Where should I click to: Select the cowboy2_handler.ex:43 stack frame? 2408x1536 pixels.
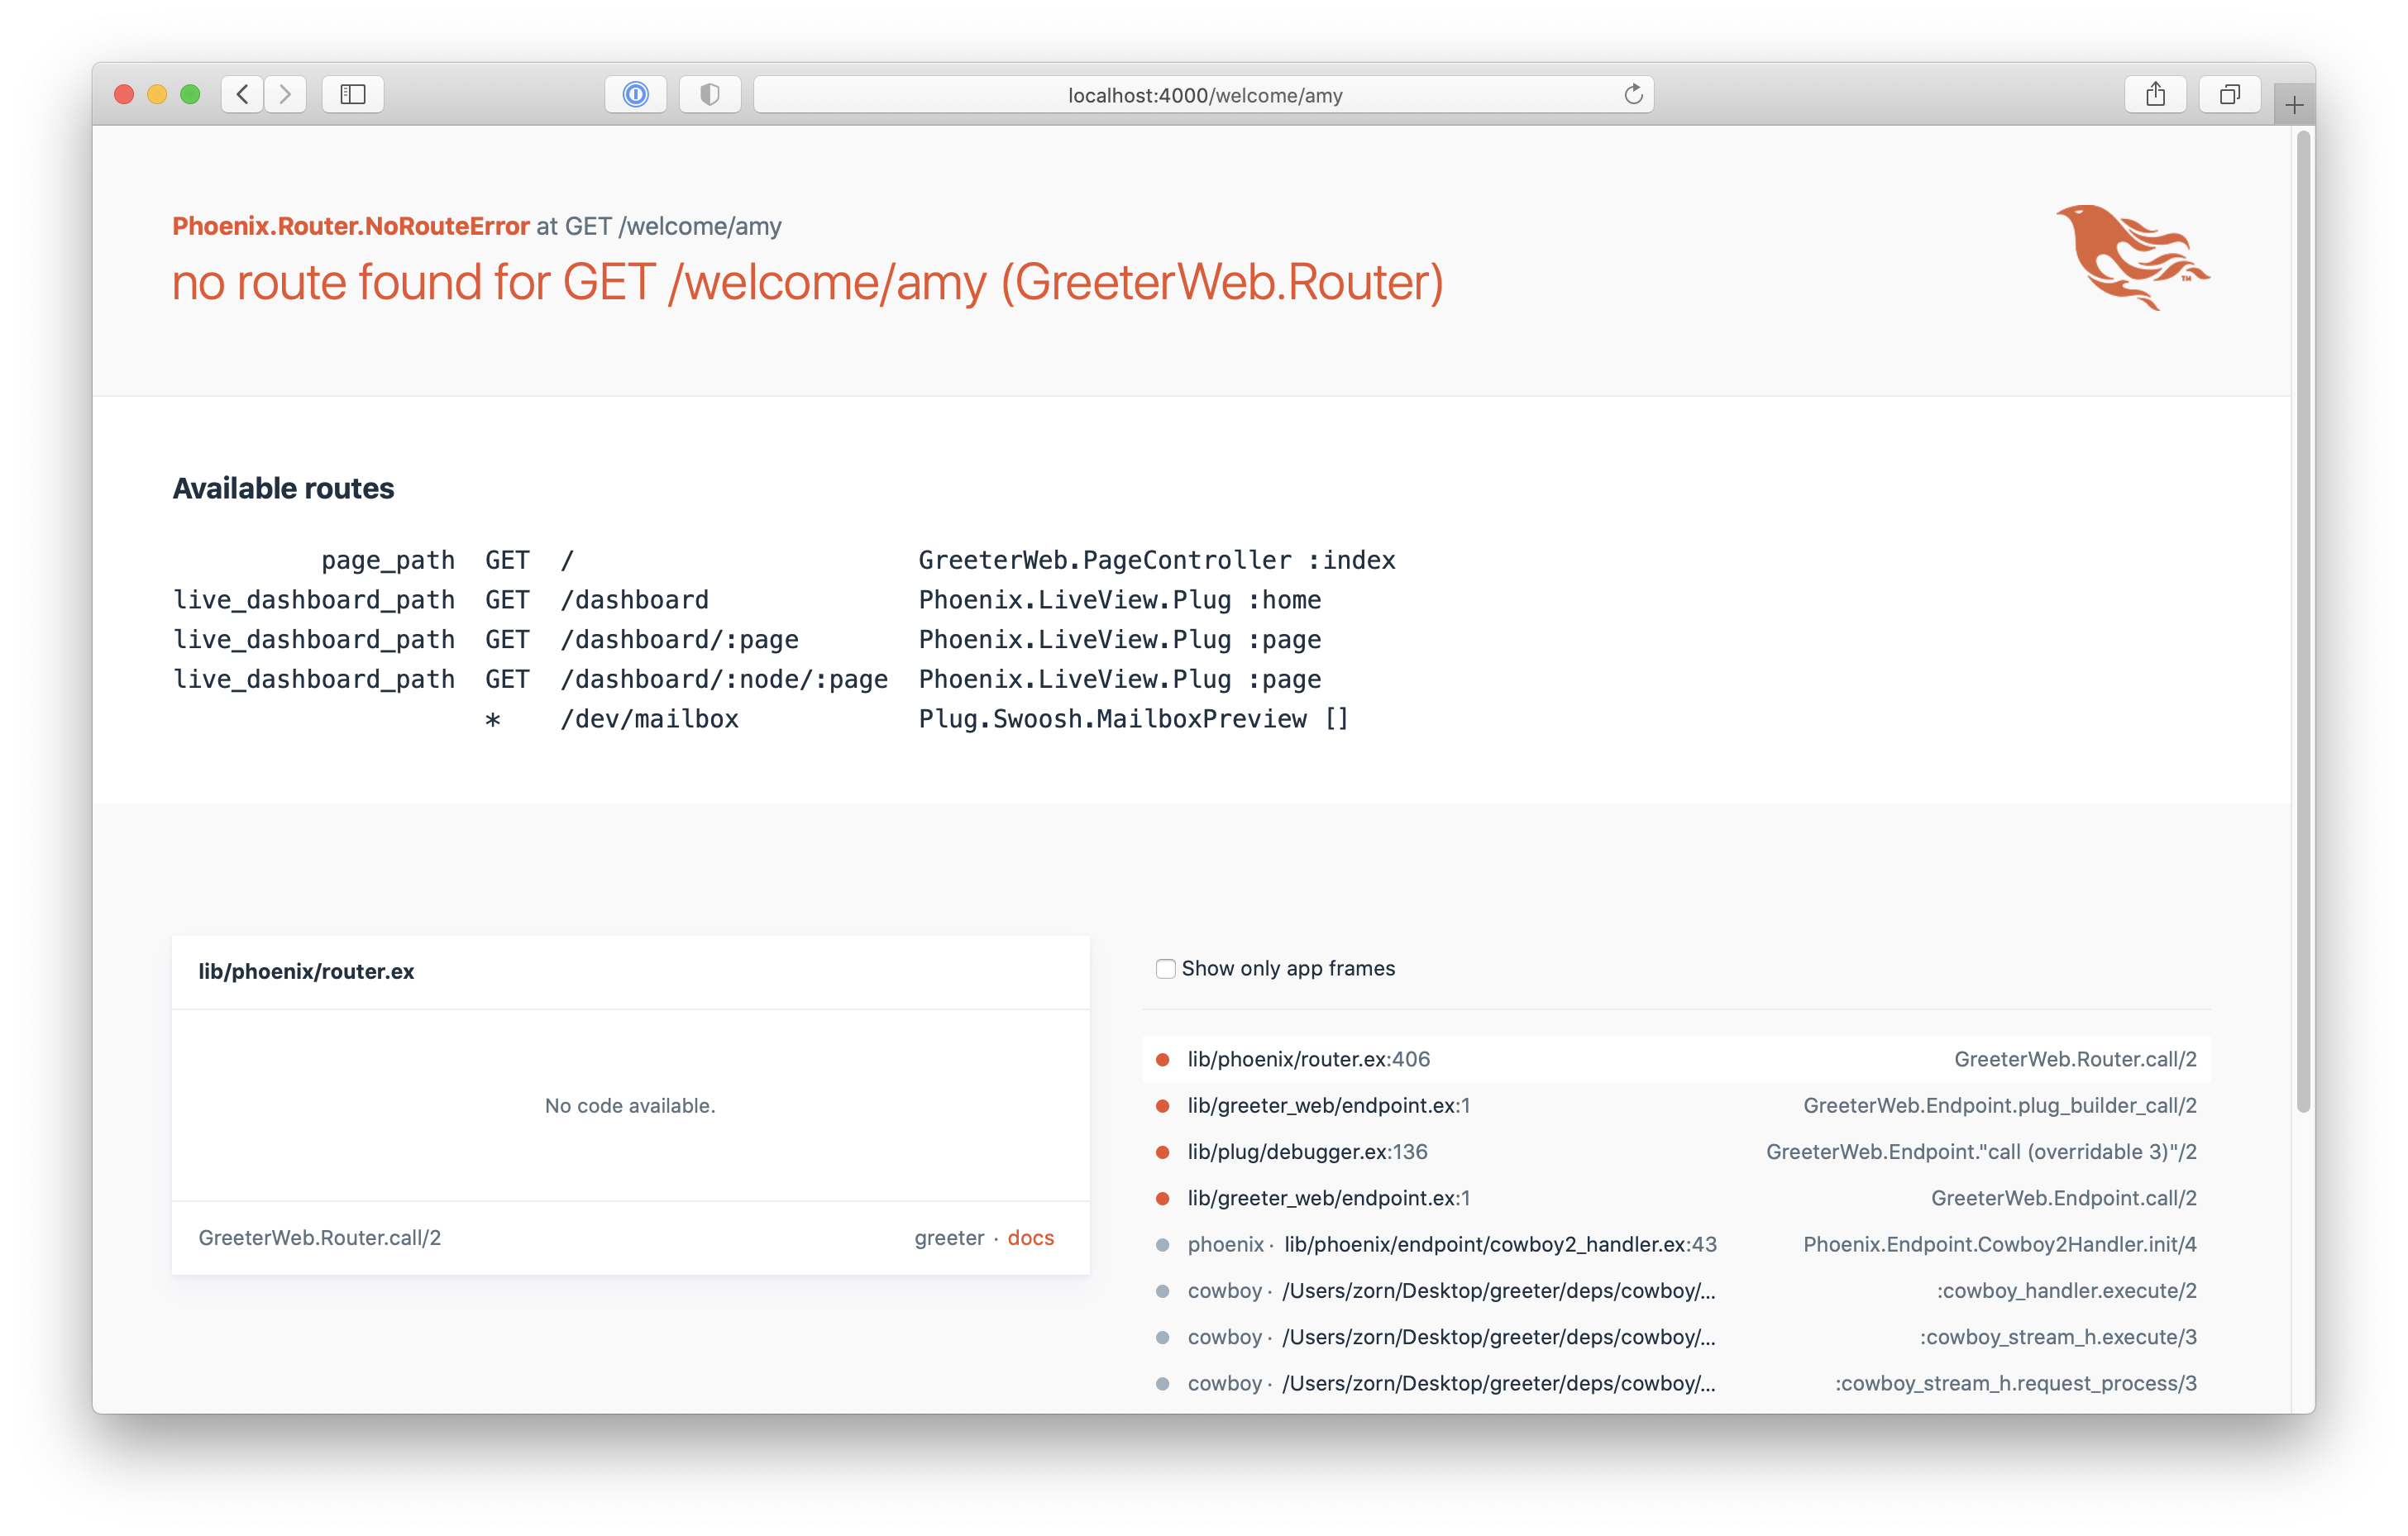click(1500, 1245)
